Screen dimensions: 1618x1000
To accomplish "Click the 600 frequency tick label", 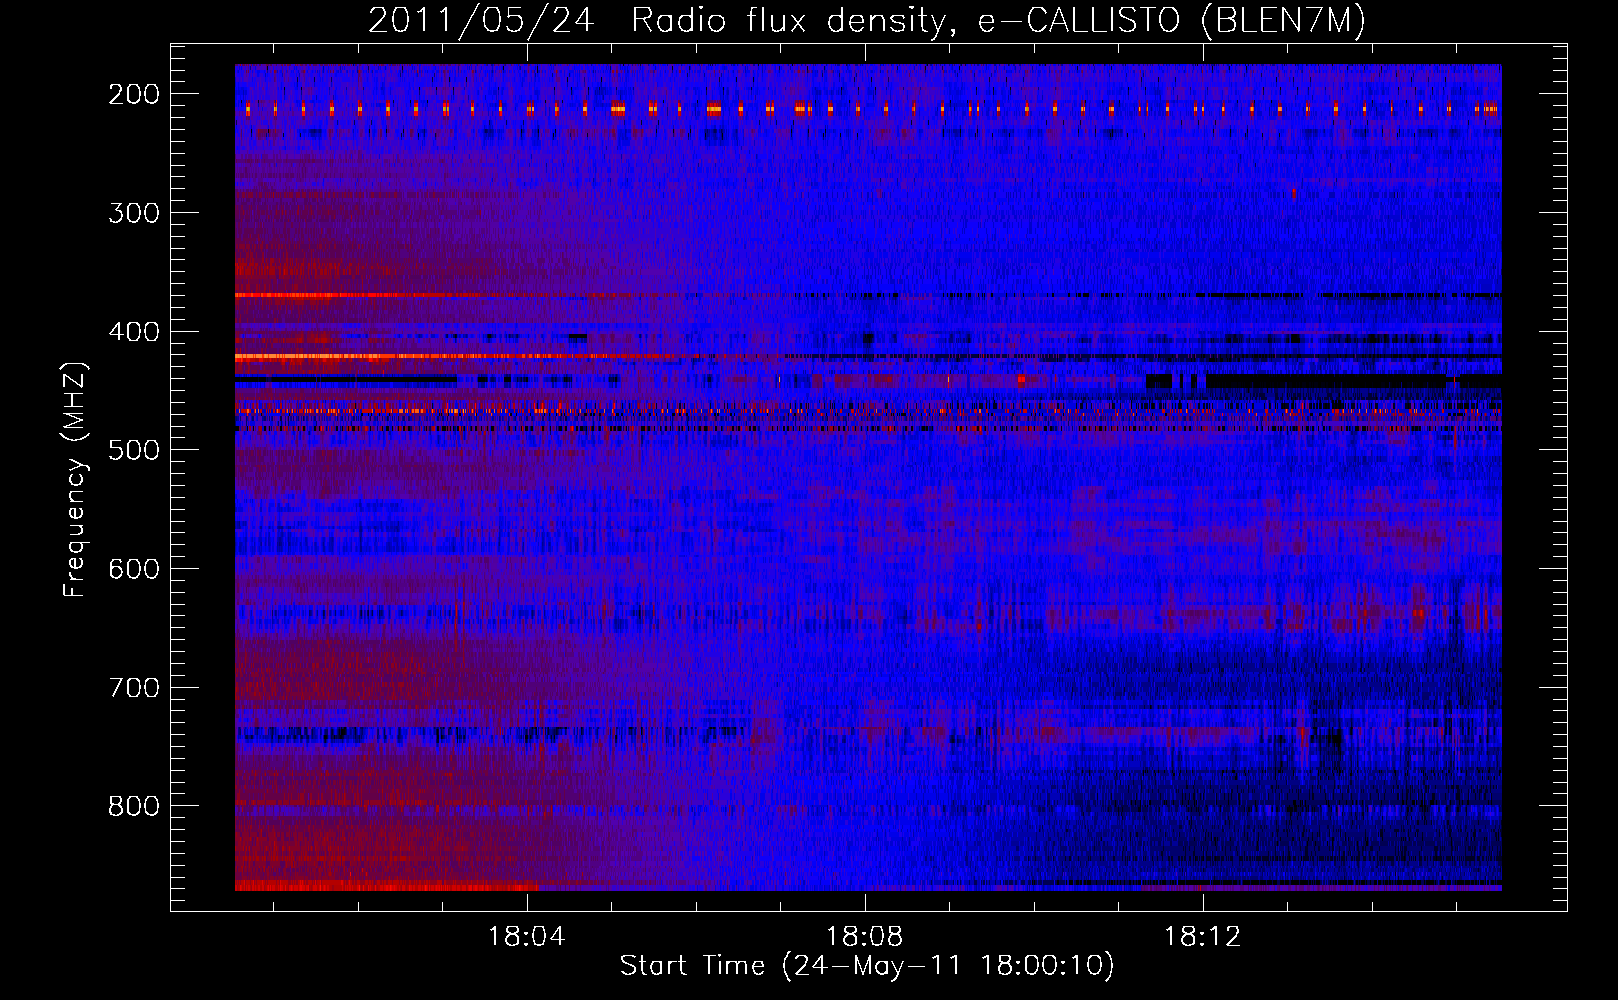I will [134, 569].
